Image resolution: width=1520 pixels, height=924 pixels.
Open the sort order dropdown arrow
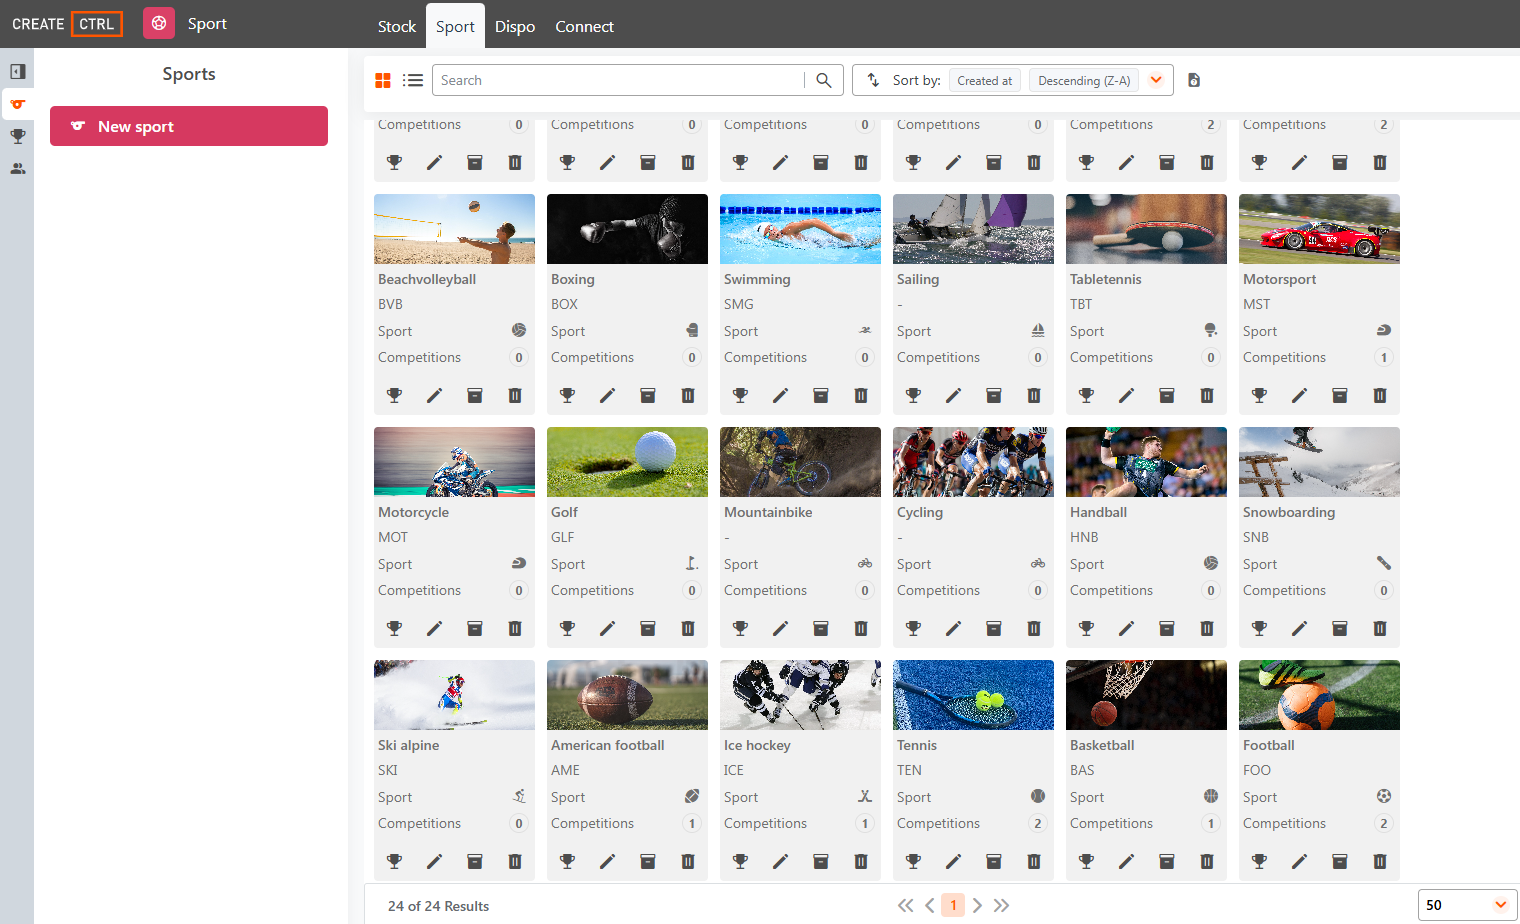point(1156,80)
